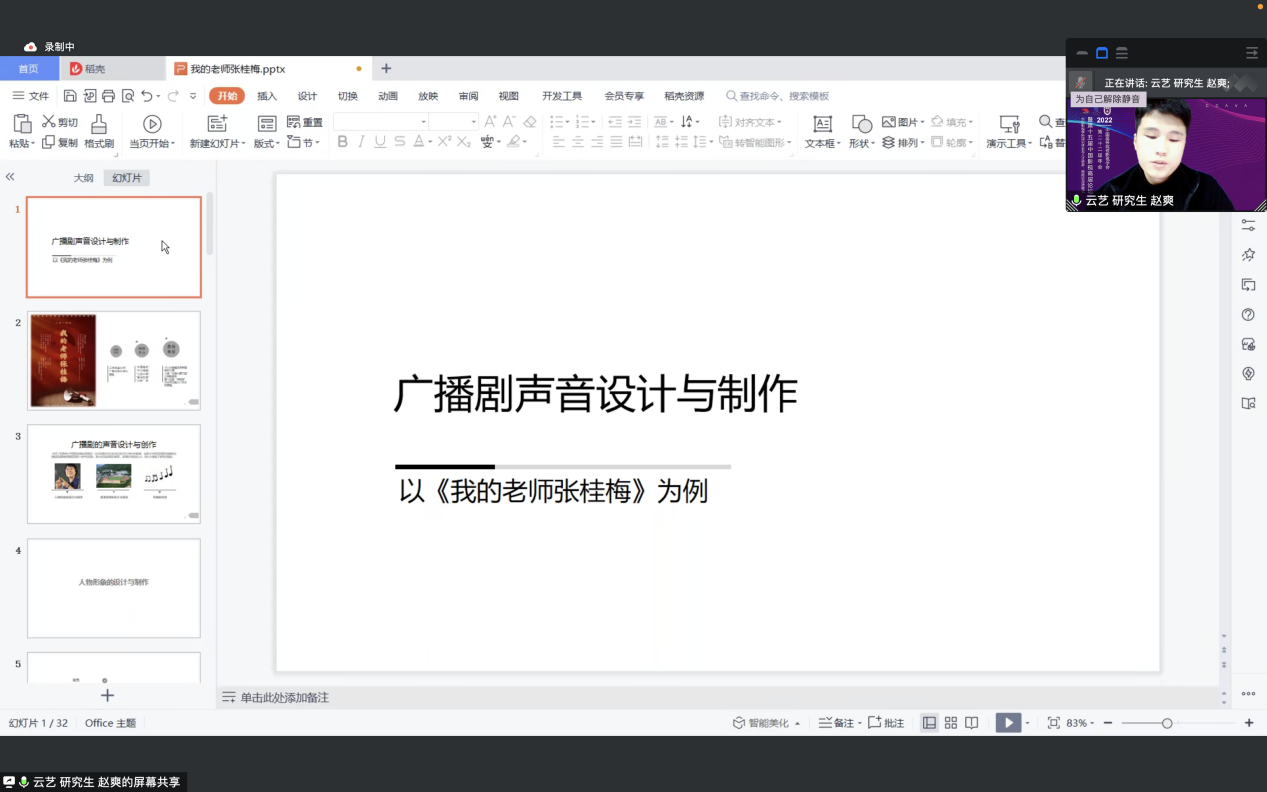Screen dimensions: 1267x792
Task: Switch to slide sorter grid view icon
Action: coord(951,723)
